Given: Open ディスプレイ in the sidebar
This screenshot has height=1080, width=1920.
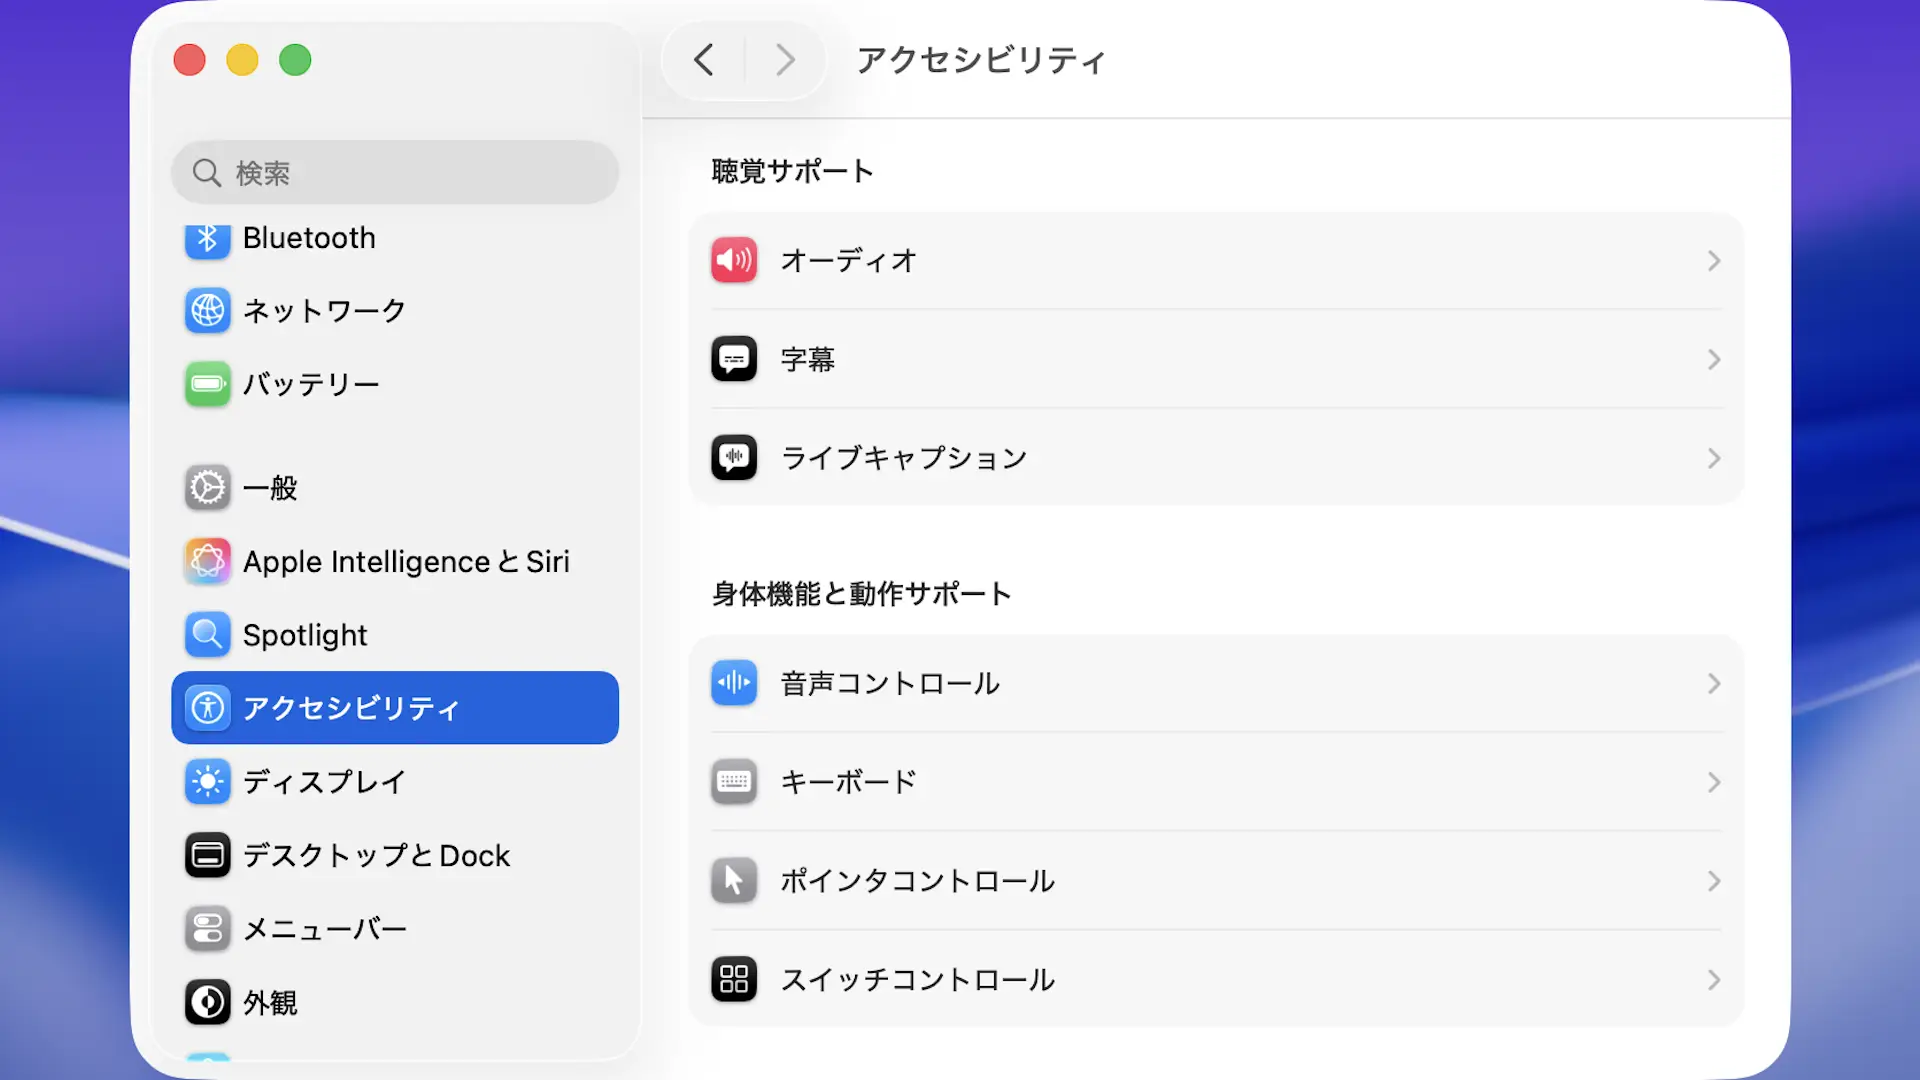Looking at the screenshot, I should point(324,782).
